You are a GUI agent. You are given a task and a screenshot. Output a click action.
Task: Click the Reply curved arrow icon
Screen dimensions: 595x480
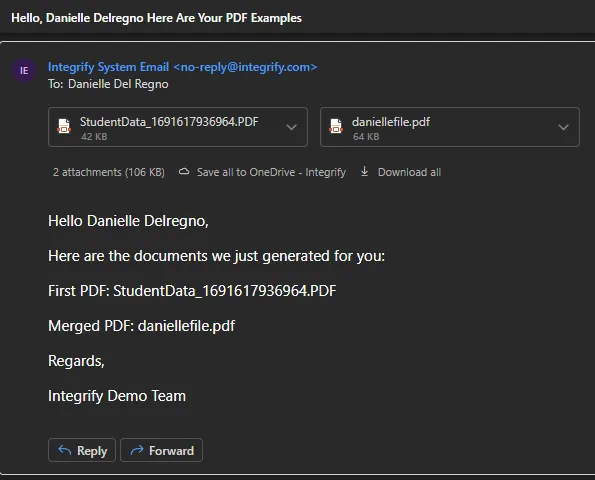(65, 450)
